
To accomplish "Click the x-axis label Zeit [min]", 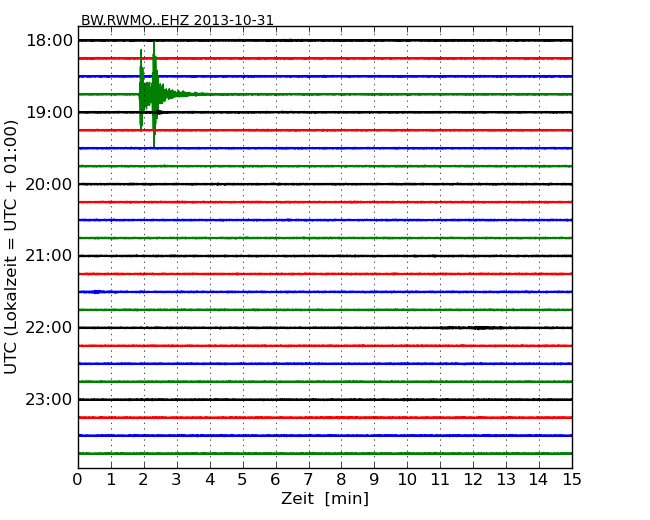I will pos(325,498).
